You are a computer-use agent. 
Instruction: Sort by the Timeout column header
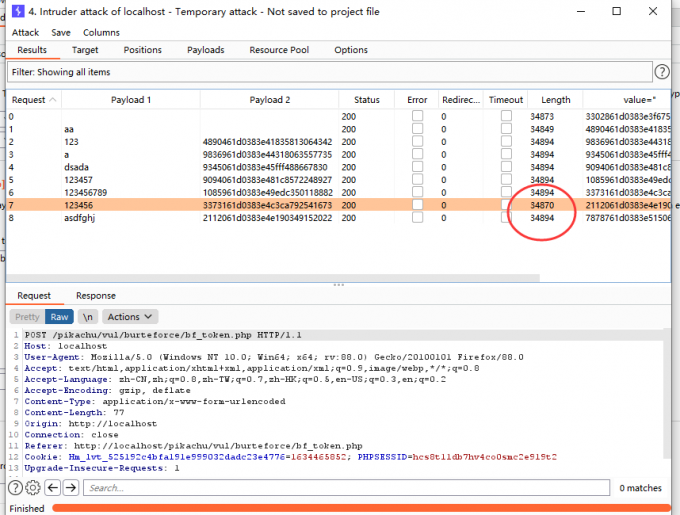506,100
